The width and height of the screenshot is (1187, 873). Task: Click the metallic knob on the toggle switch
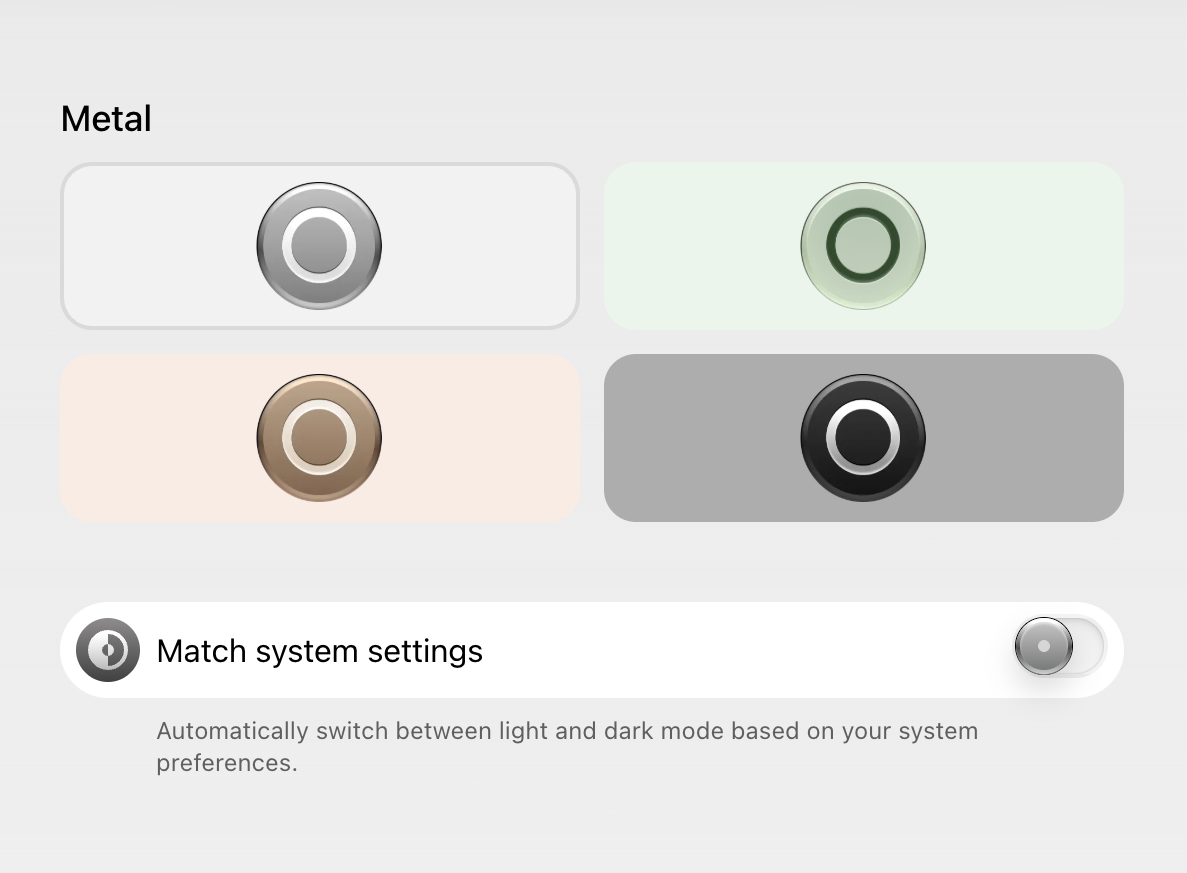pos(1043,648)
